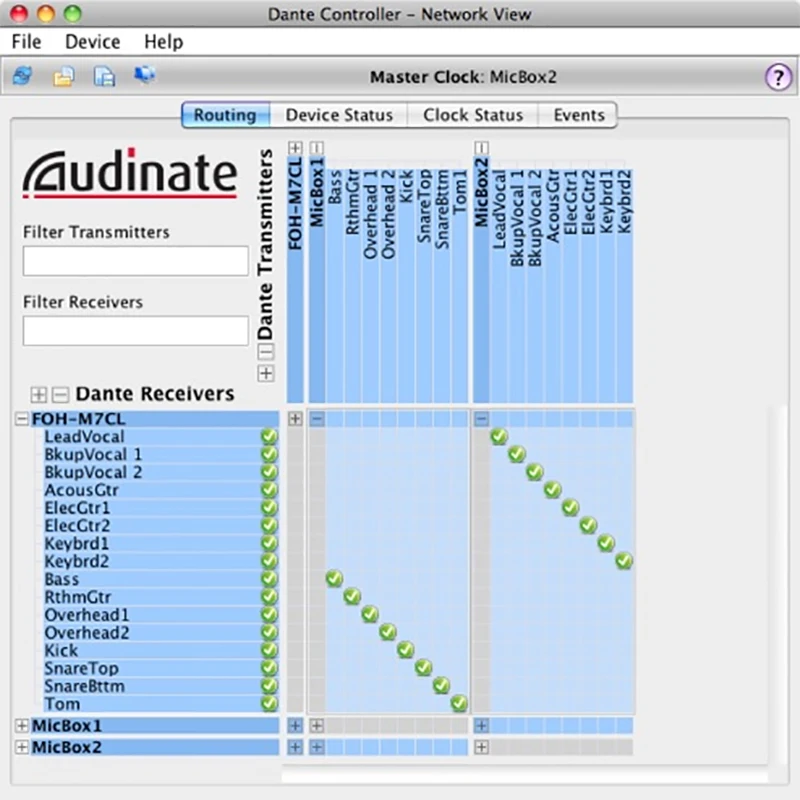800x800 pixels.
Task: Open the purple help question mark
Action: point(778,78)
